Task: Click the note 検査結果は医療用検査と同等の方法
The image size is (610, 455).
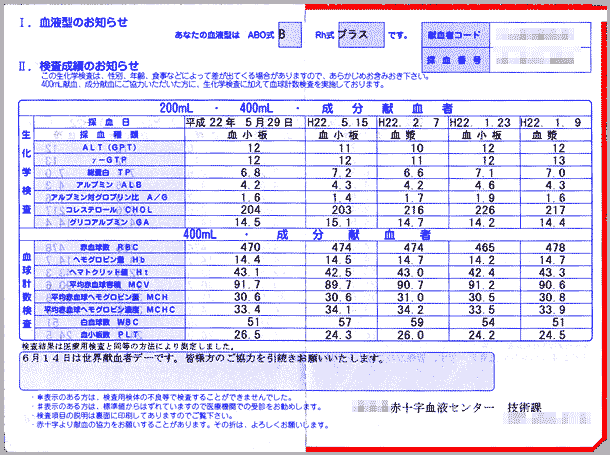Action: pos(128,346)
